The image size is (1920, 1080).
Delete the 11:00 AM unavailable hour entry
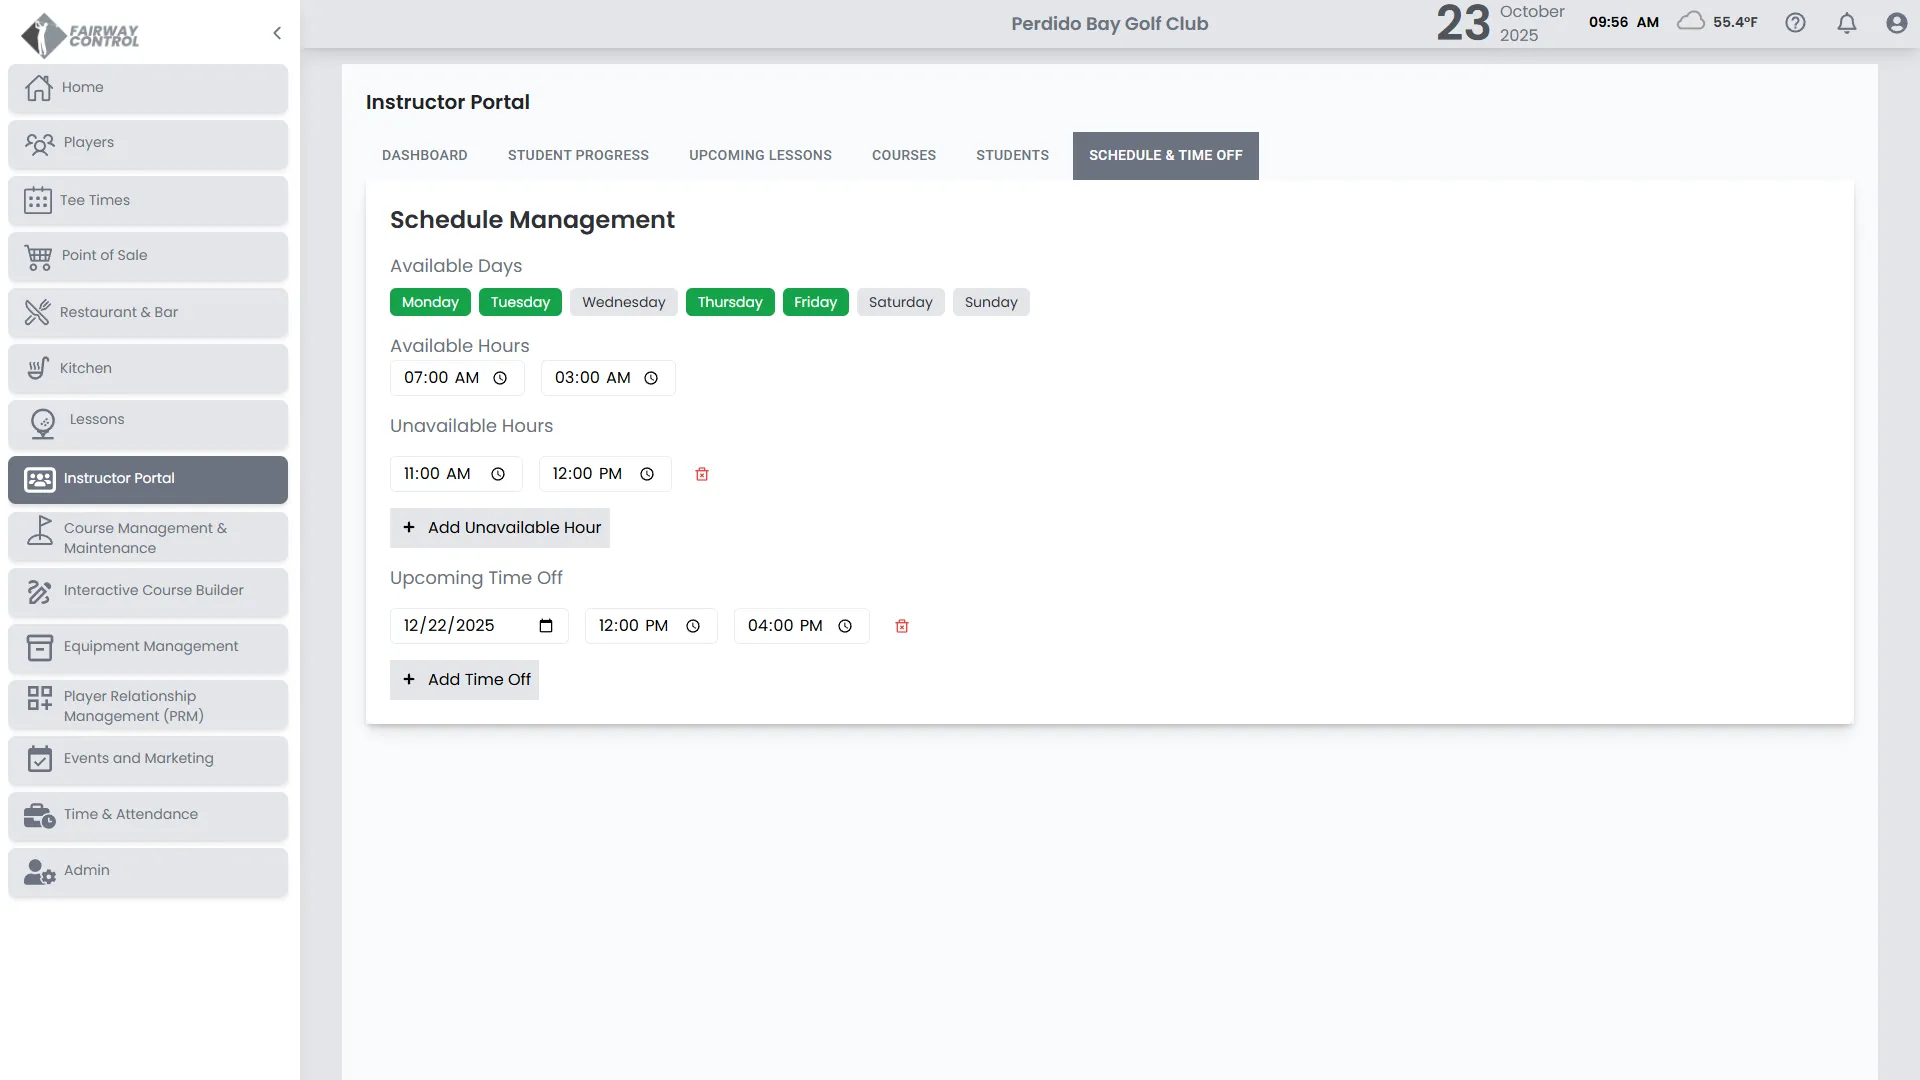coord(702,474)
